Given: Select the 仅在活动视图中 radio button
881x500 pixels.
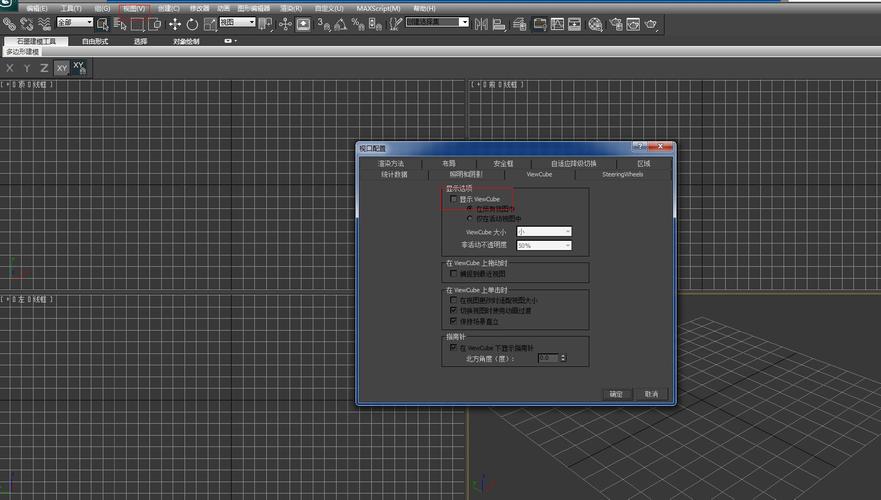Looking at the screenshot, I should pos(470,218).
